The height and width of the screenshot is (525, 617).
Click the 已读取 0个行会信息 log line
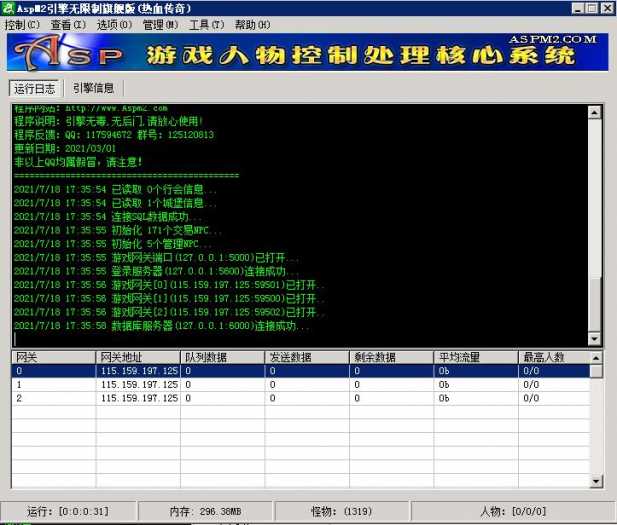point(115,190)
